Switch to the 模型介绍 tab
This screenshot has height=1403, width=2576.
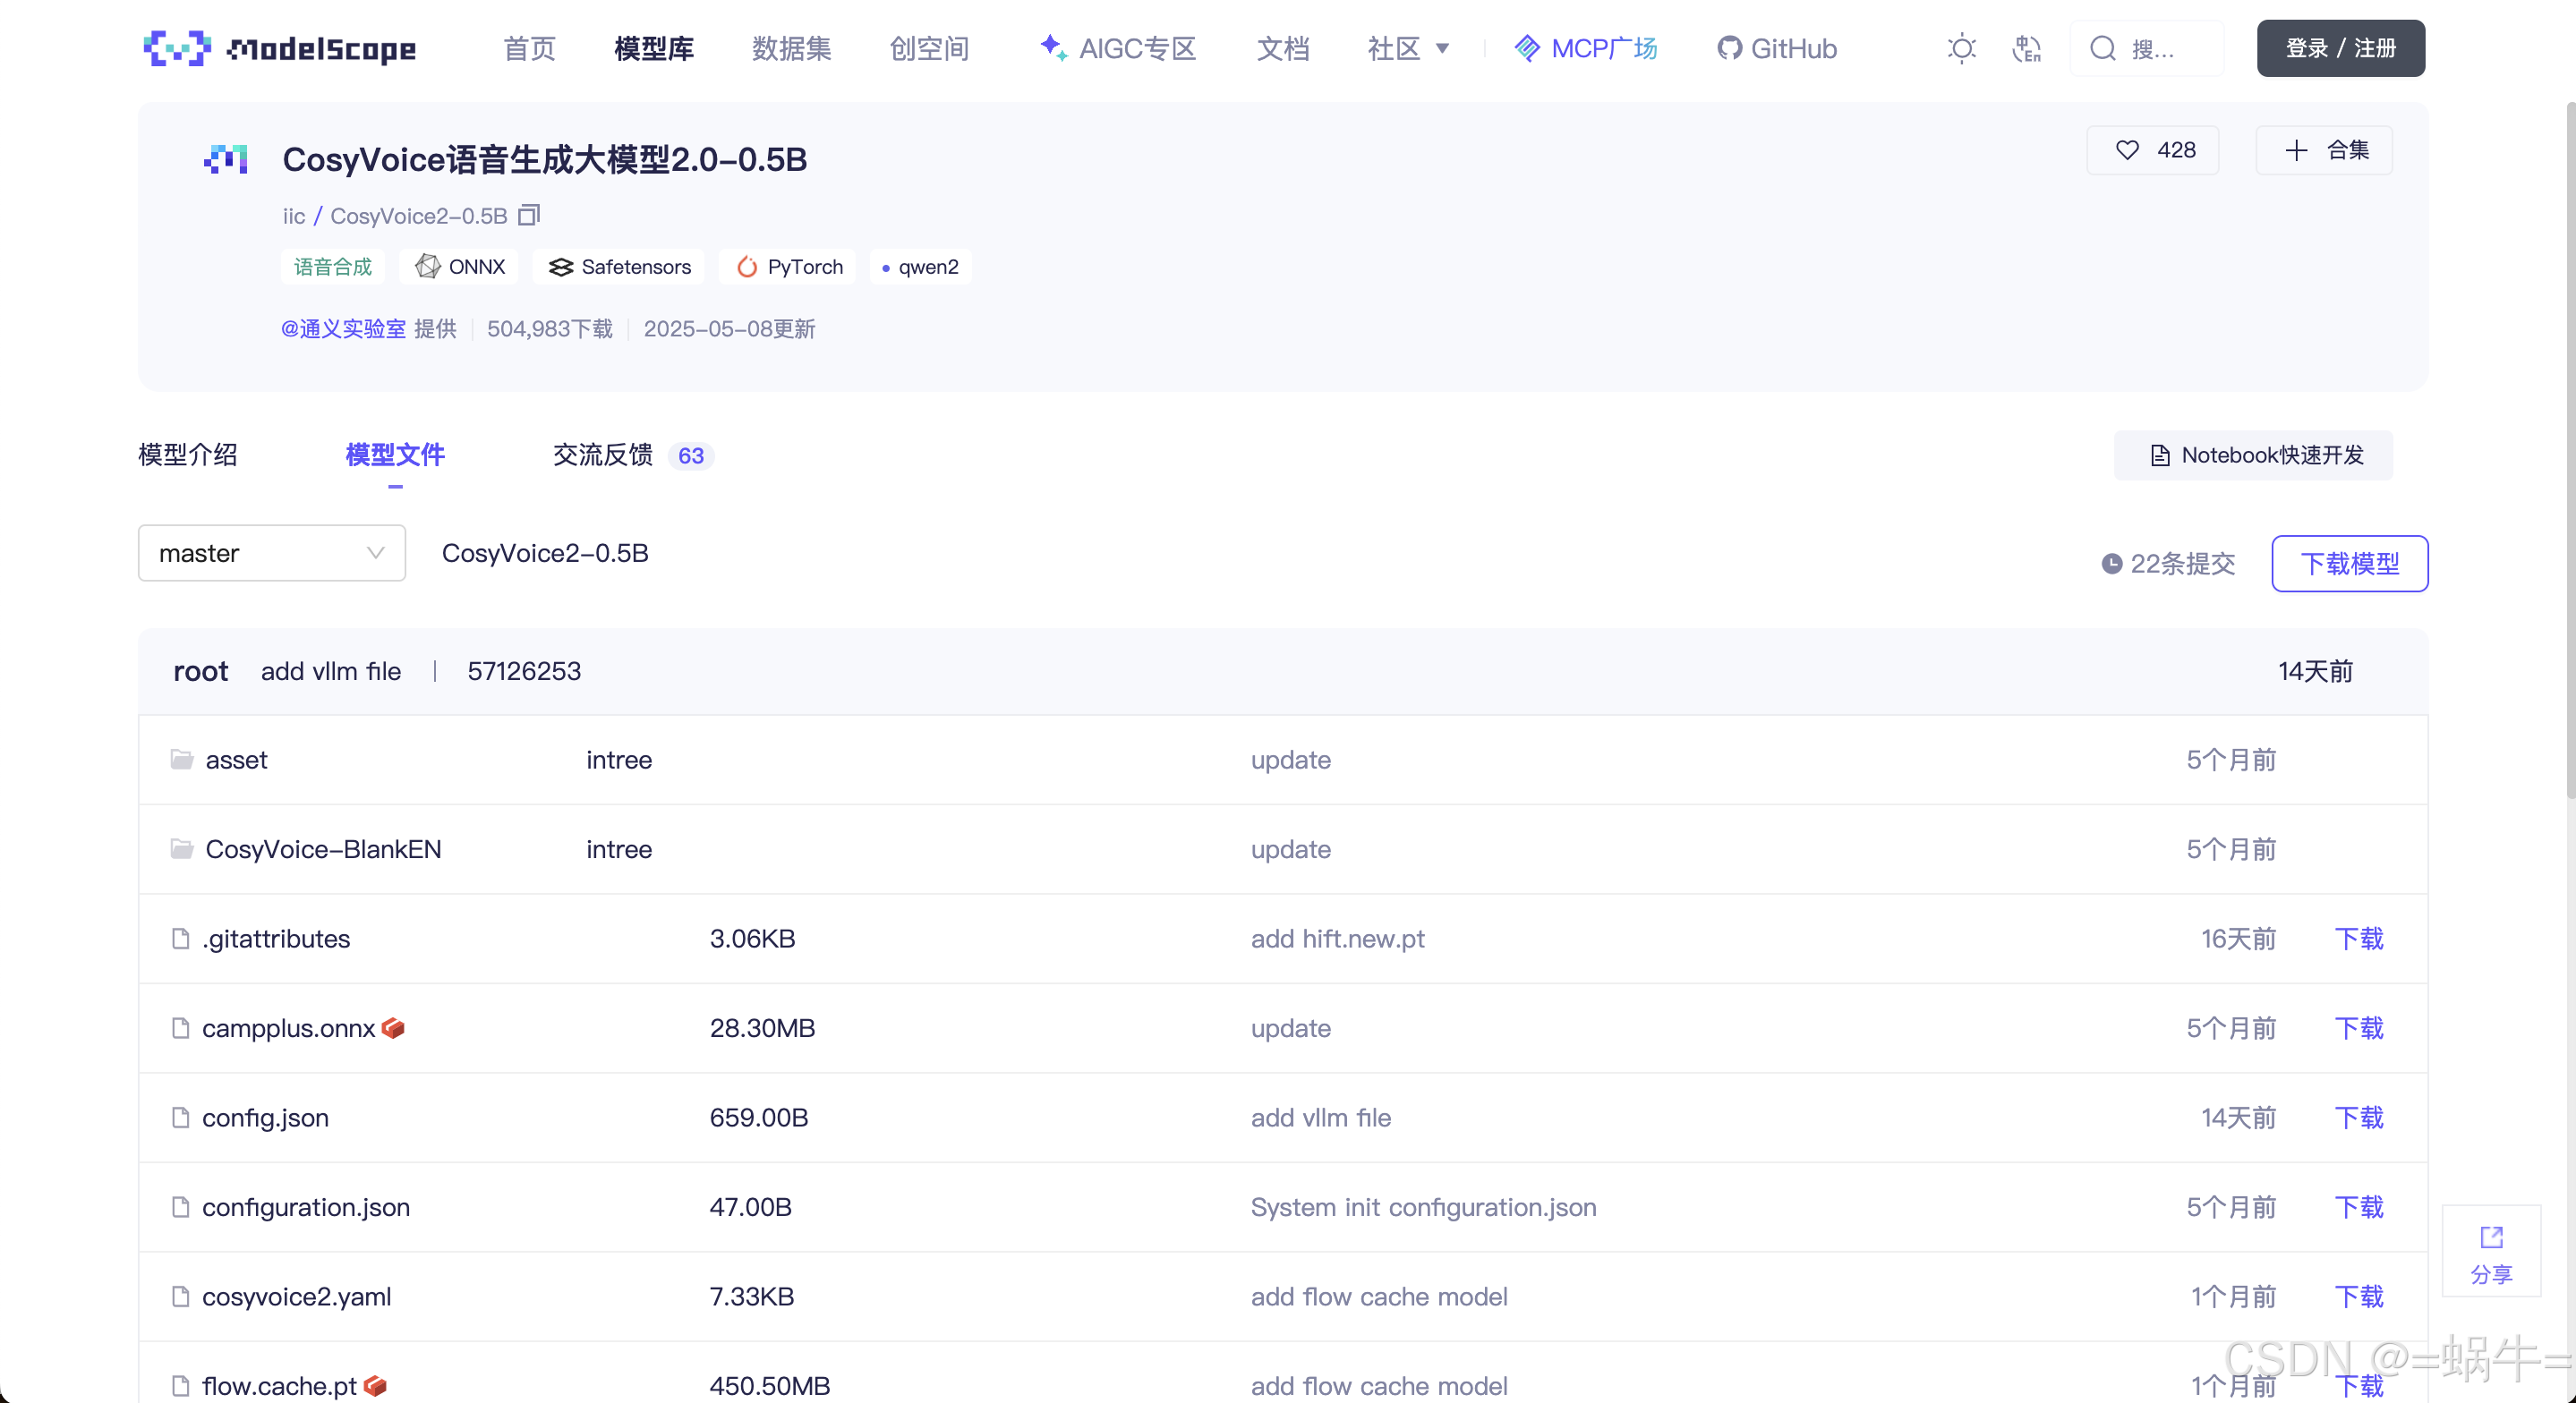tap(187, 455)
